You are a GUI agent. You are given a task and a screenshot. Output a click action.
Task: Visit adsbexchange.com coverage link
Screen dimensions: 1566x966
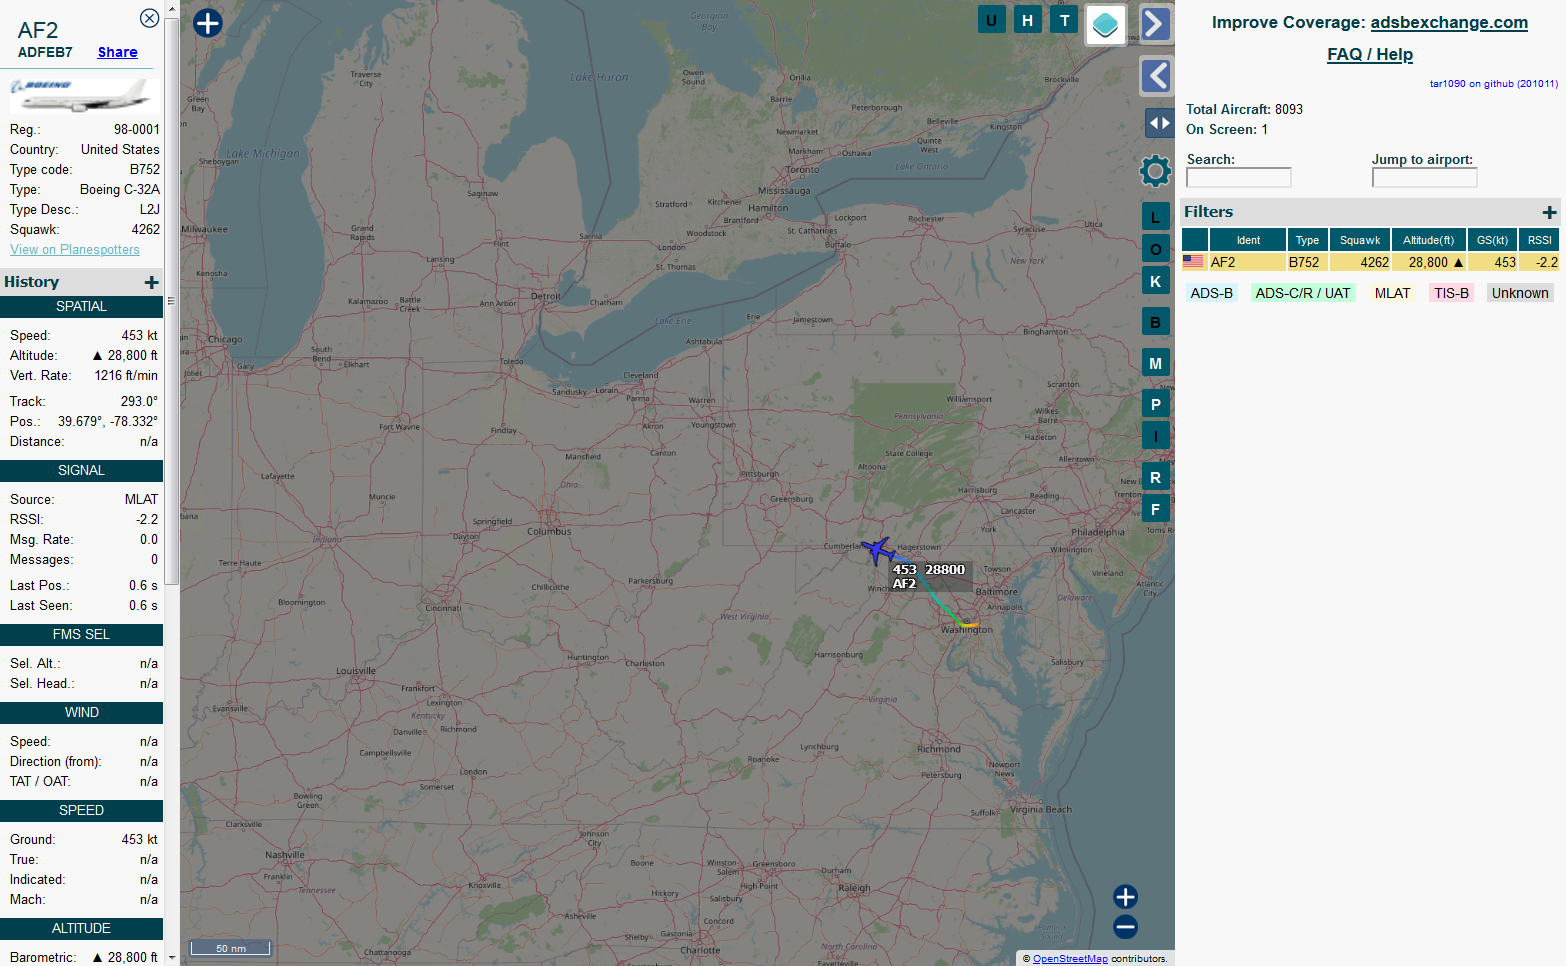(x=1449, y=22)
